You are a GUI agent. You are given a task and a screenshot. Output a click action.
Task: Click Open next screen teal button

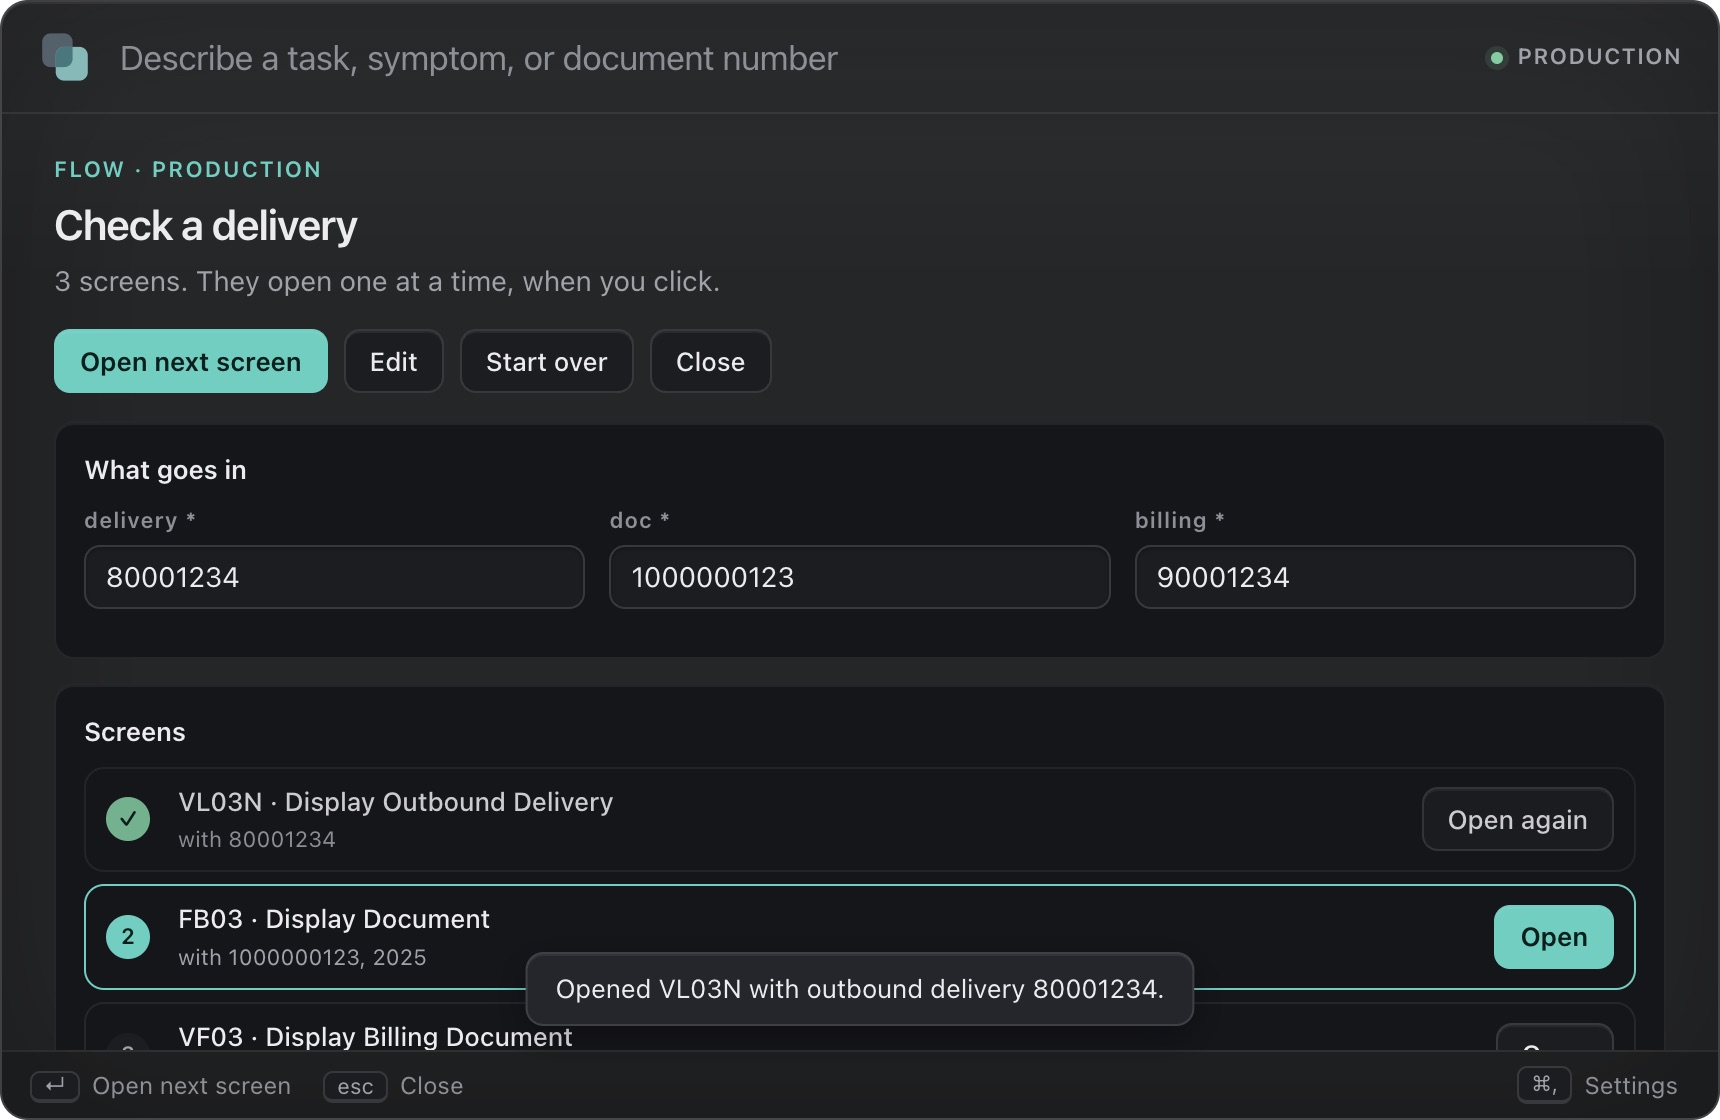(x=191, y=361)
